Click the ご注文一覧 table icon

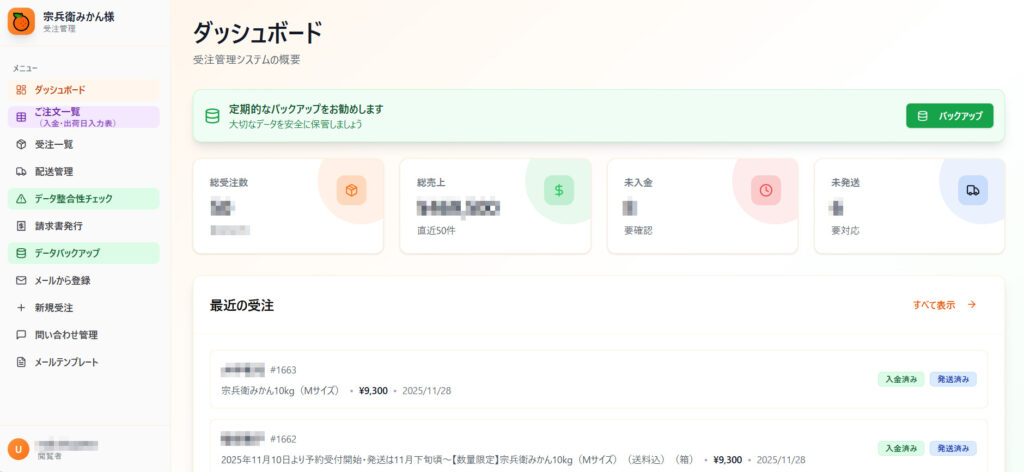21,117
